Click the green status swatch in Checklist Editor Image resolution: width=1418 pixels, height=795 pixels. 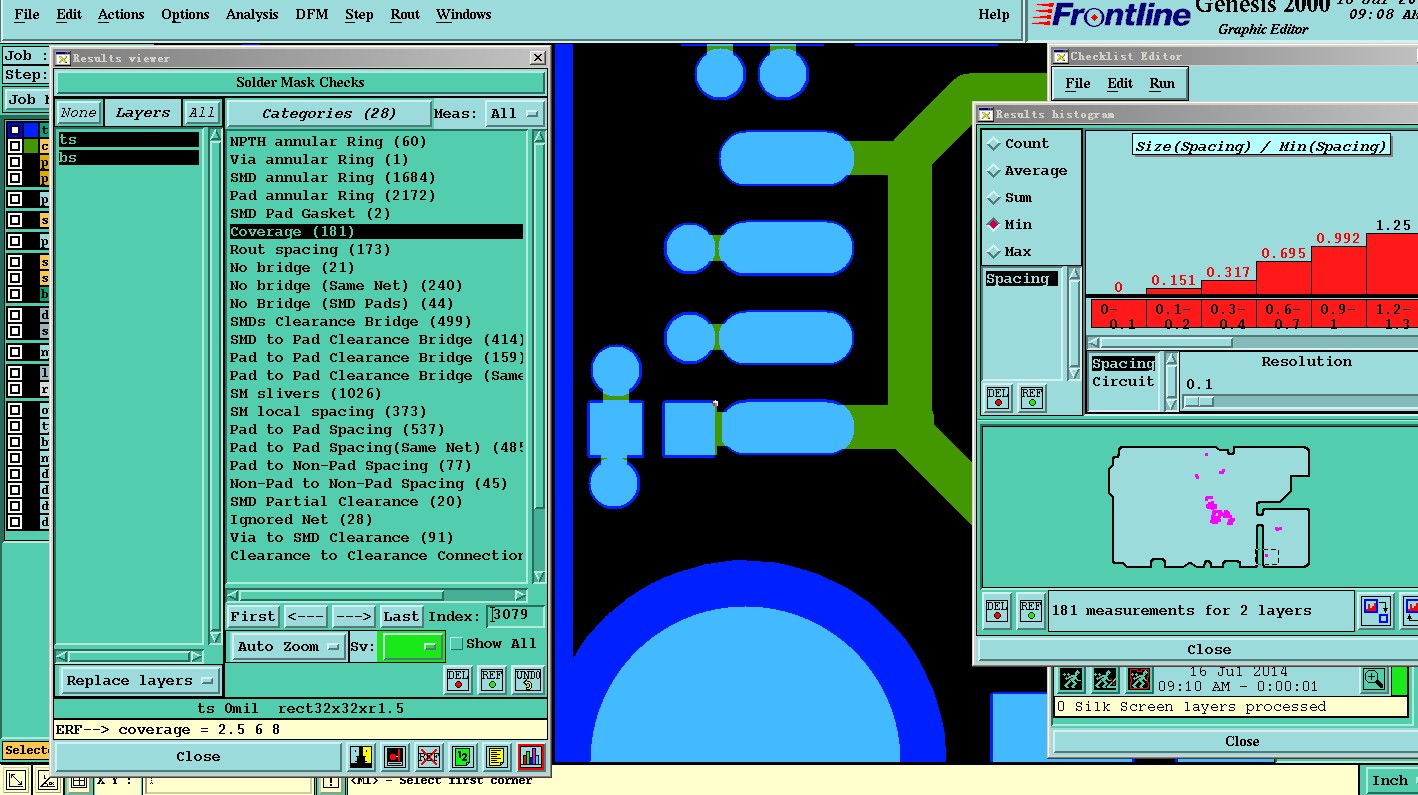(x=1399, y=680)
